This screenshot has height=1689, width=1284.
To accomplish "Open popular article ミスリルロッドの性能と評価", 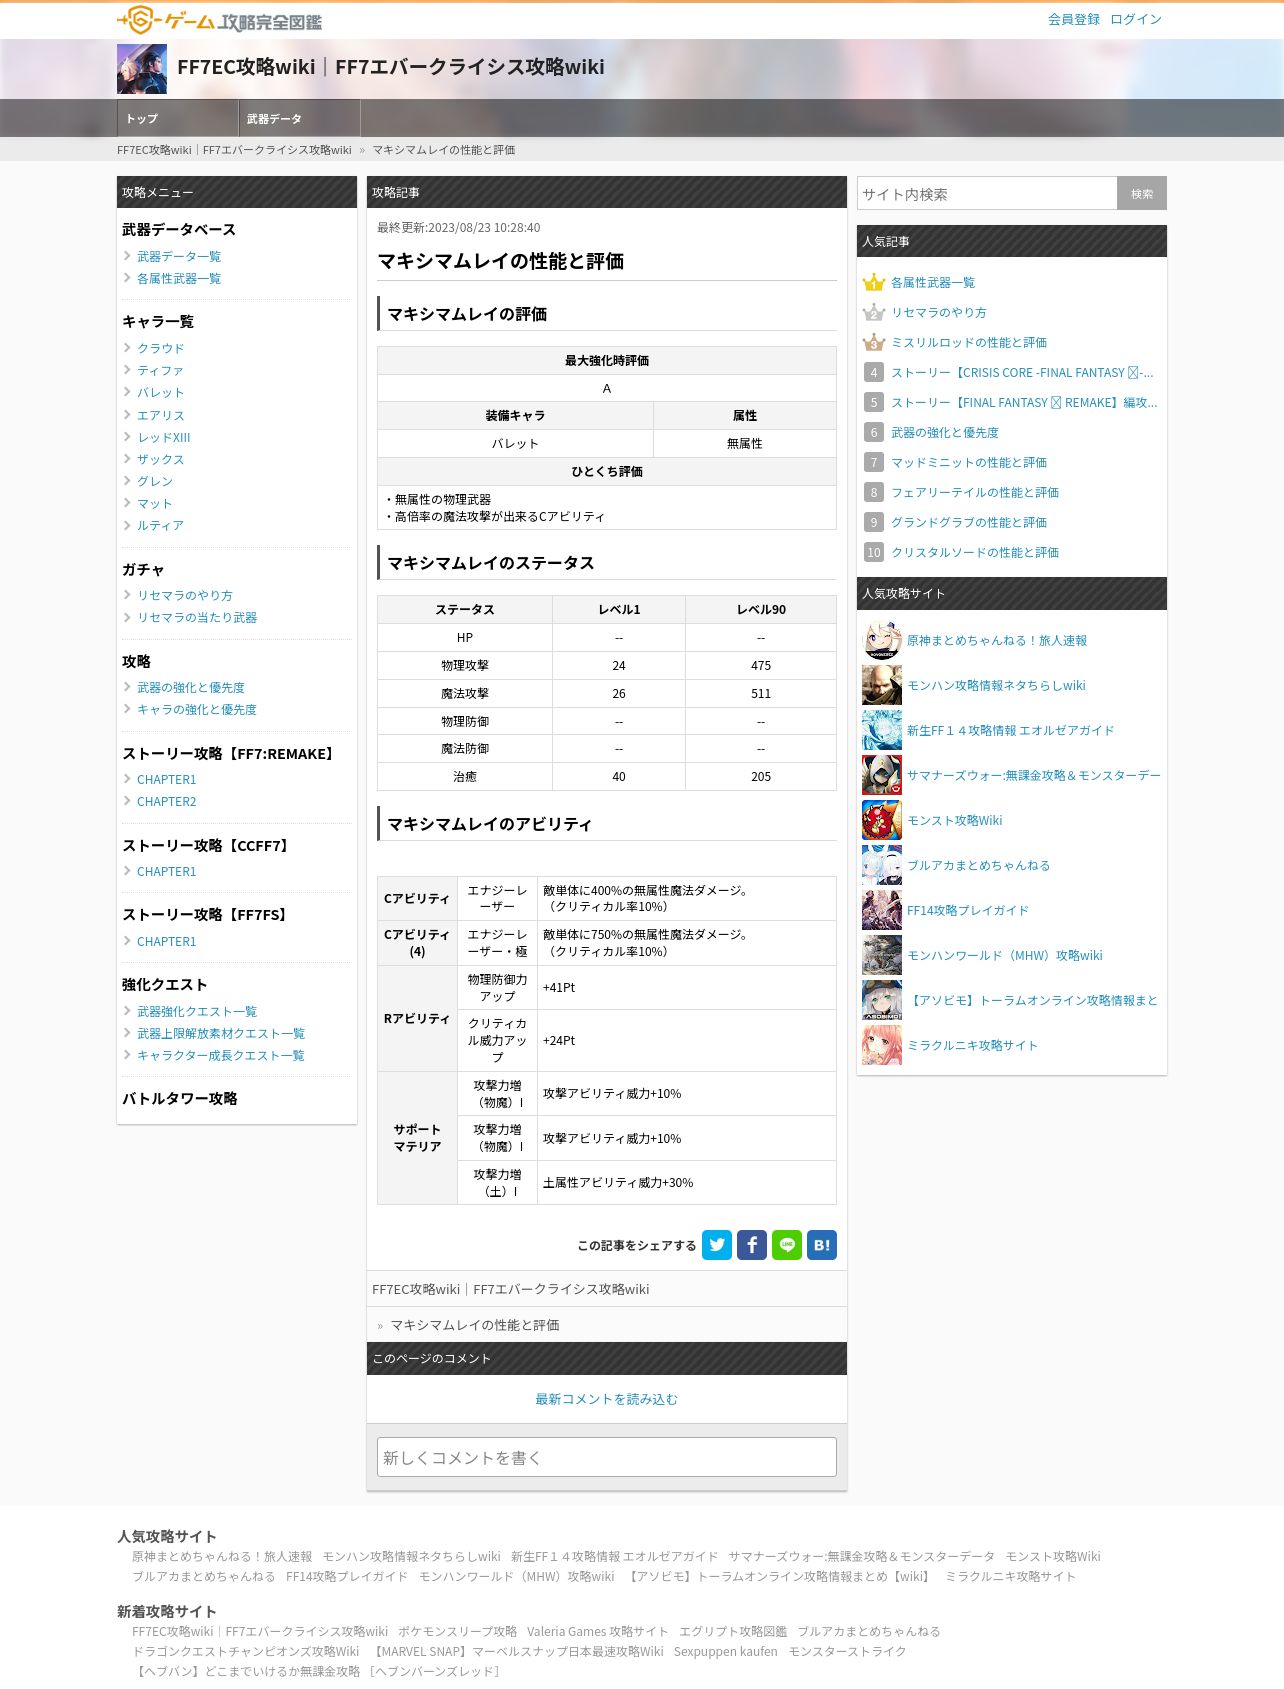I will pyautogui.click(x=969, y=342).
